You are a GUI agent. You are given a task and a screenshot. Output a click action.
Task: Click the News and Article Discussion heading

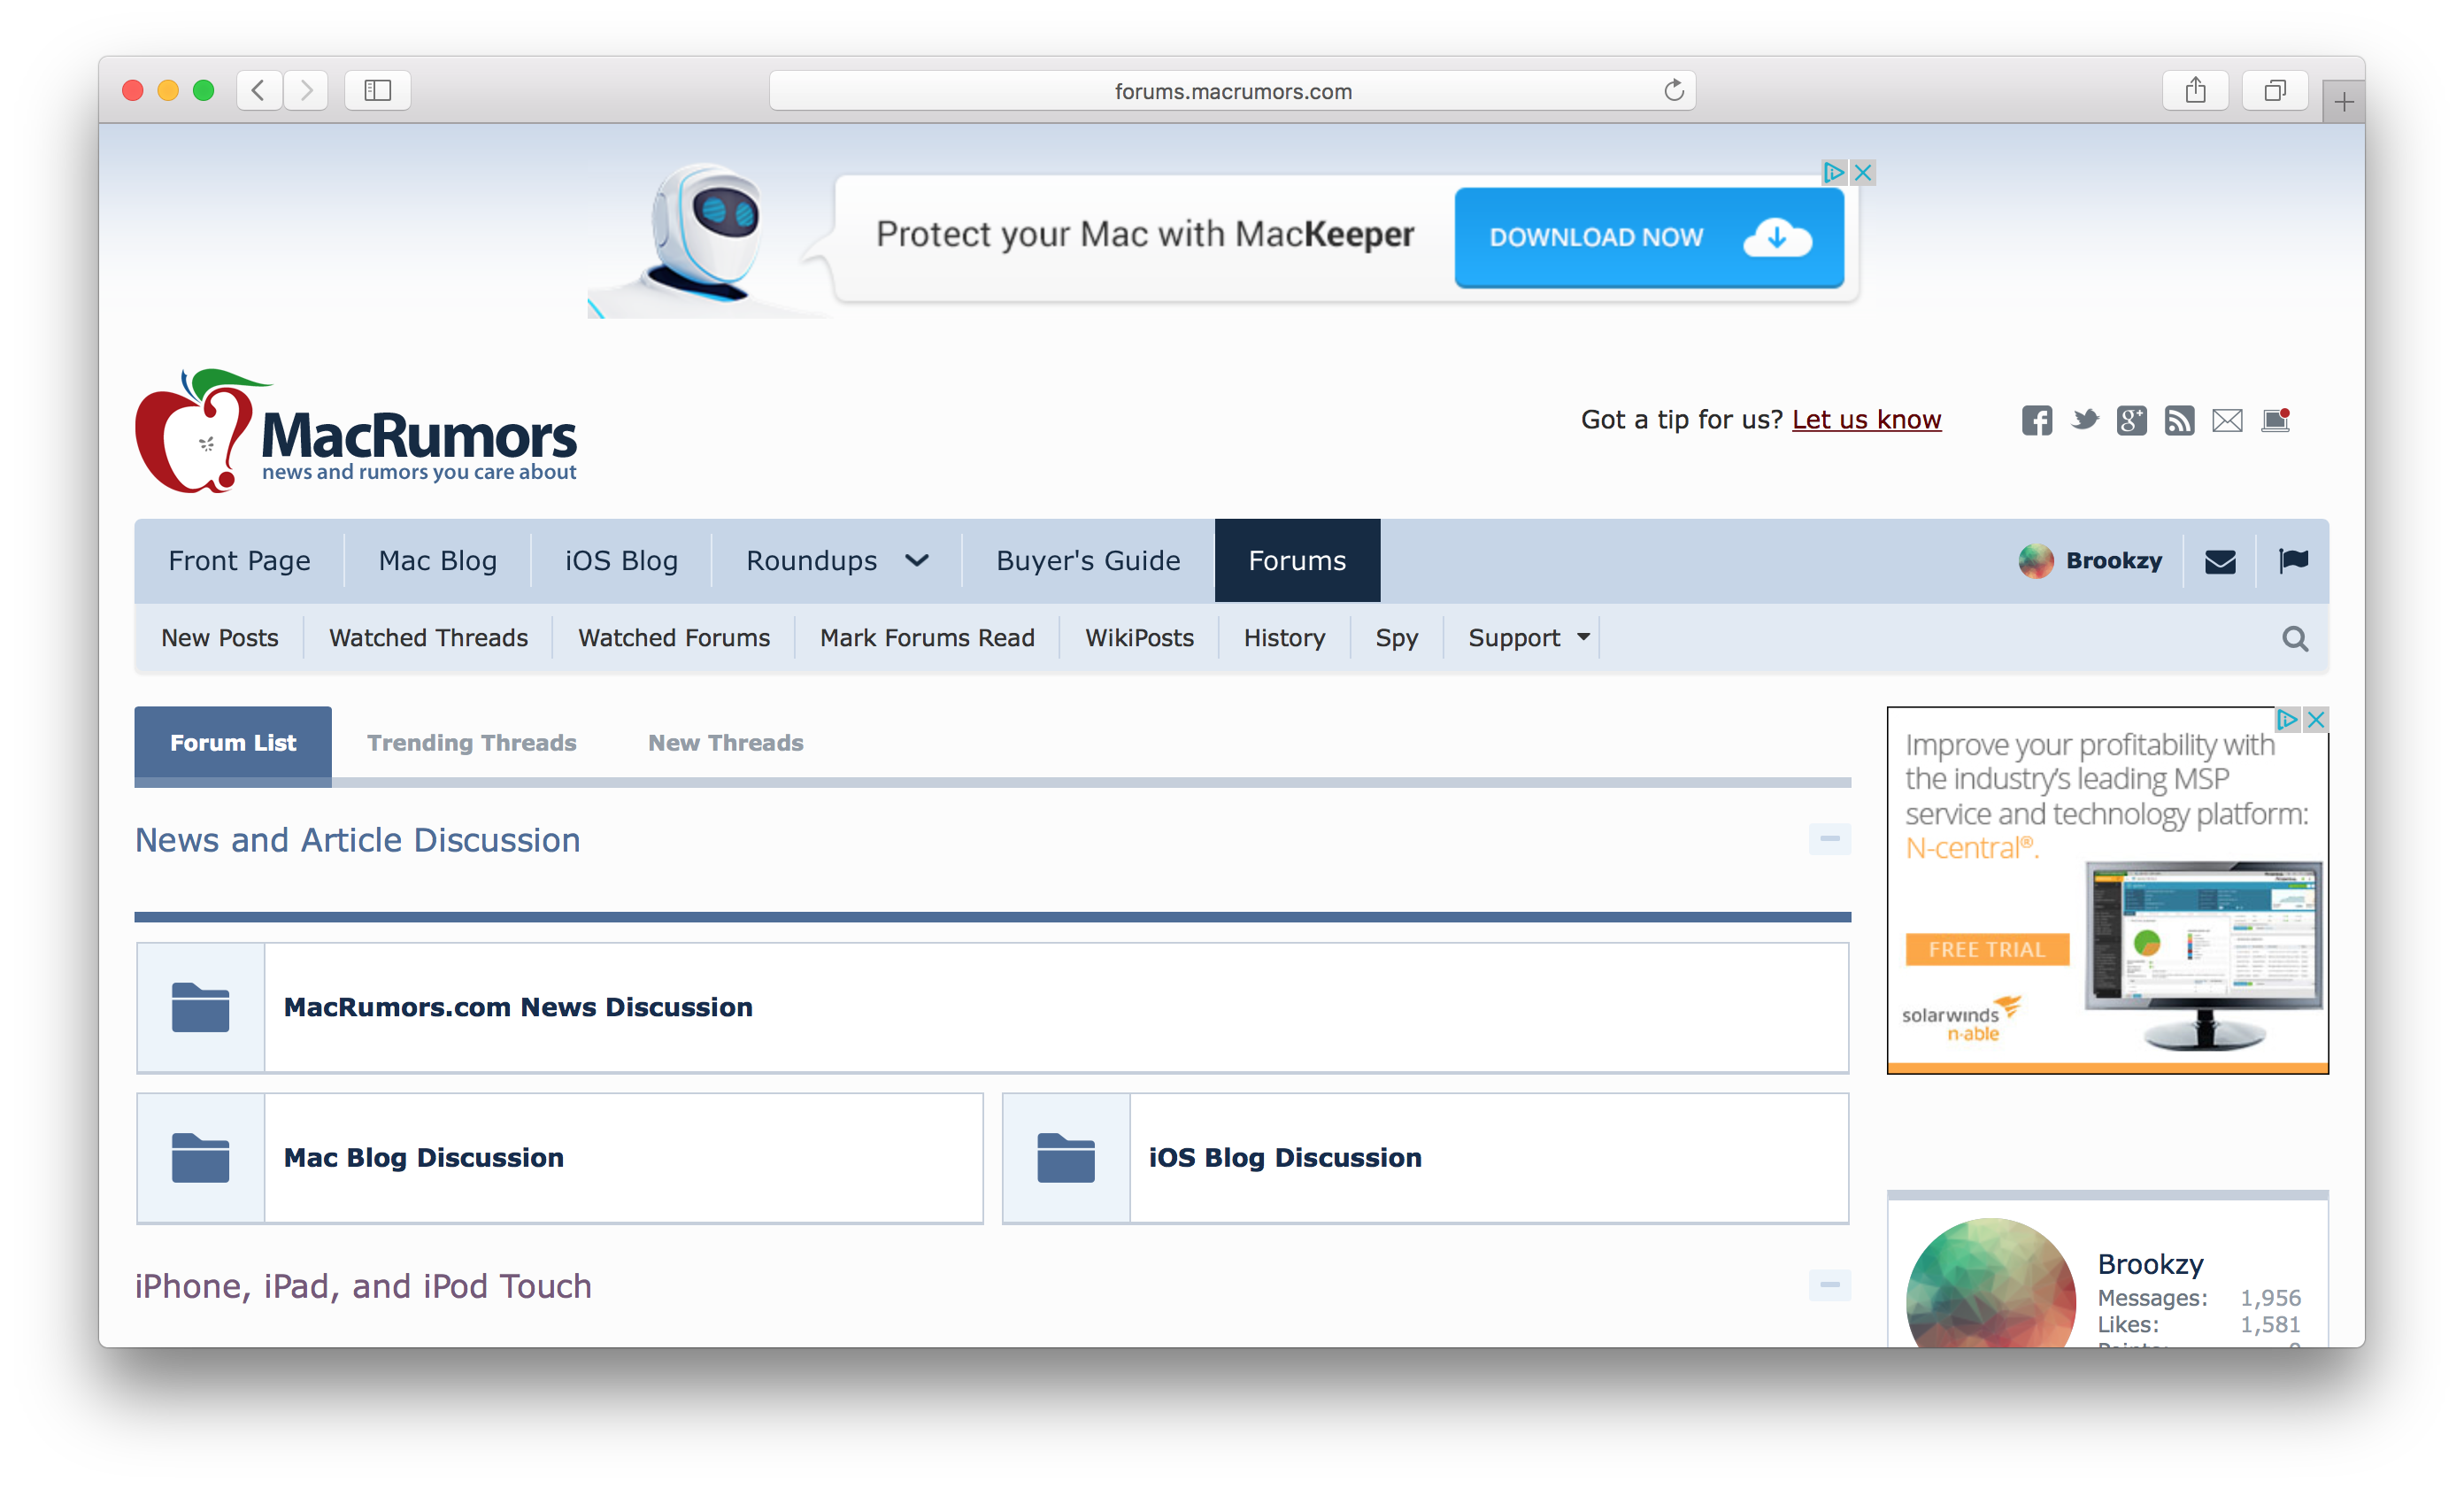pyautogui.click(x=357, y=840)
